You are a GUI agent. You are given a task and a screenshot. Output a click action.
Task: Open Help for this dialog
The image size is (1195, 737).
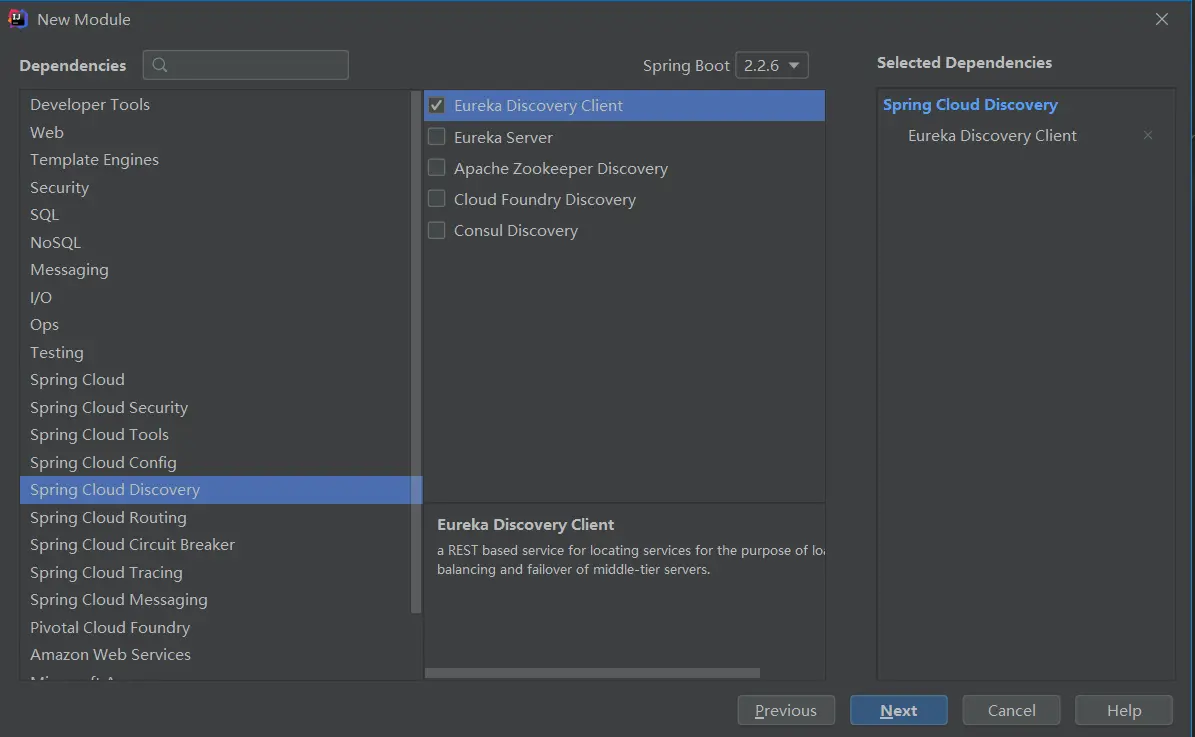1123,710
